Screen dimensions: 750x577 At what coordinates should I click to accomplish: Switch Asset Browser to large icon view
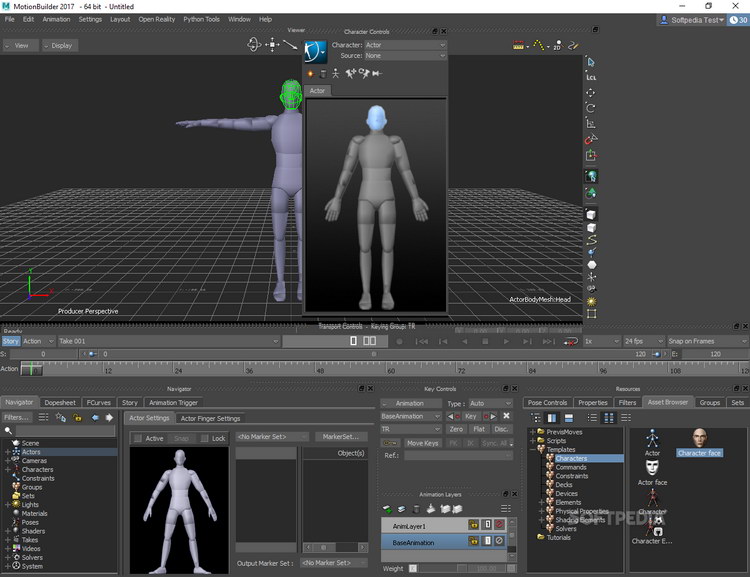609,418
